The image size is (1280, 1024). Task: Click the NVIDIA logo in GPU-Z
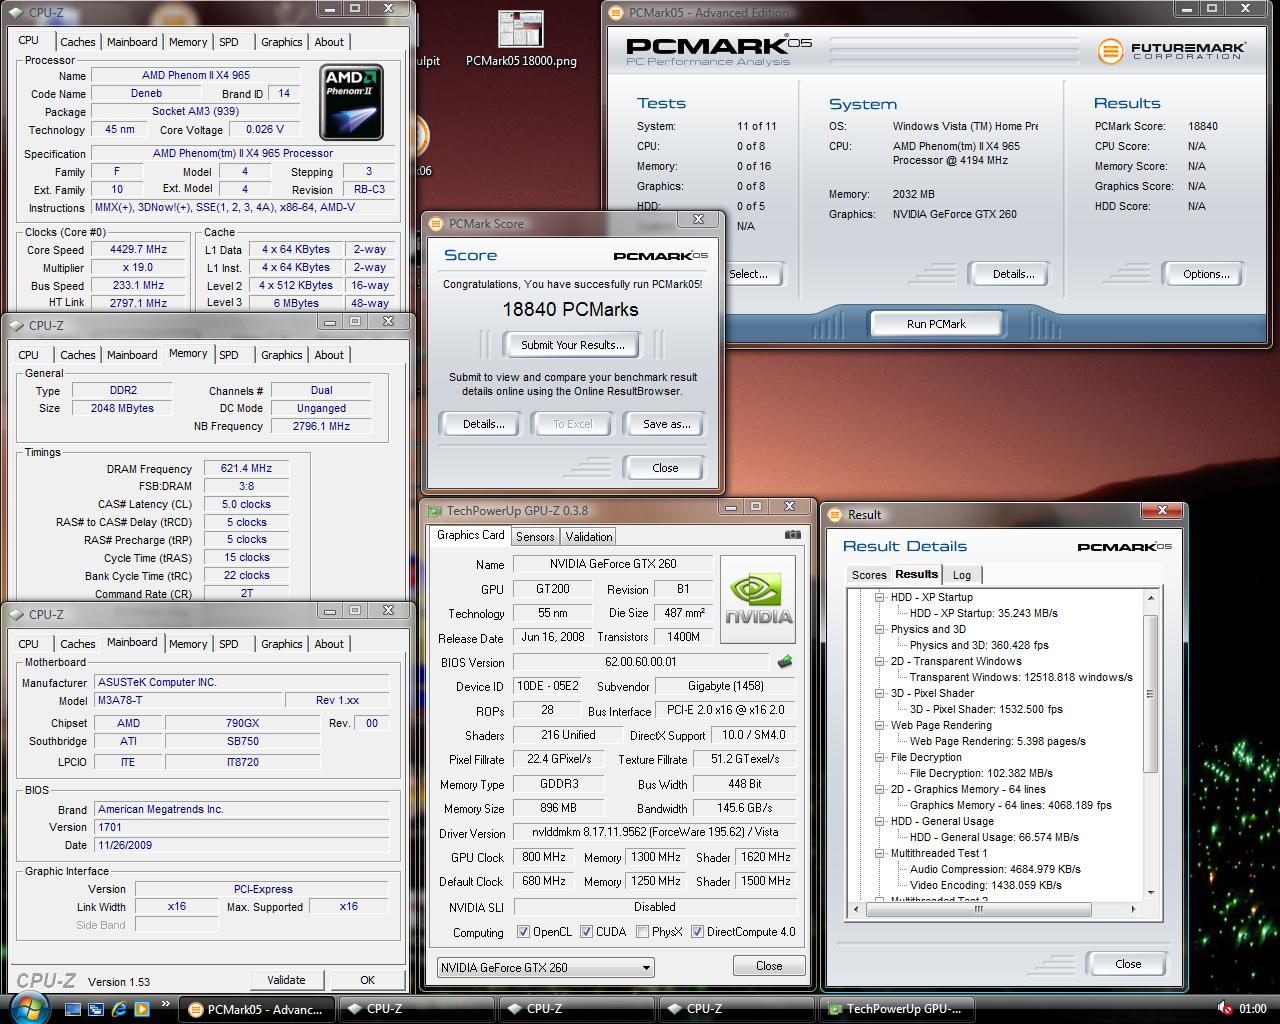[x=758, y=599]
